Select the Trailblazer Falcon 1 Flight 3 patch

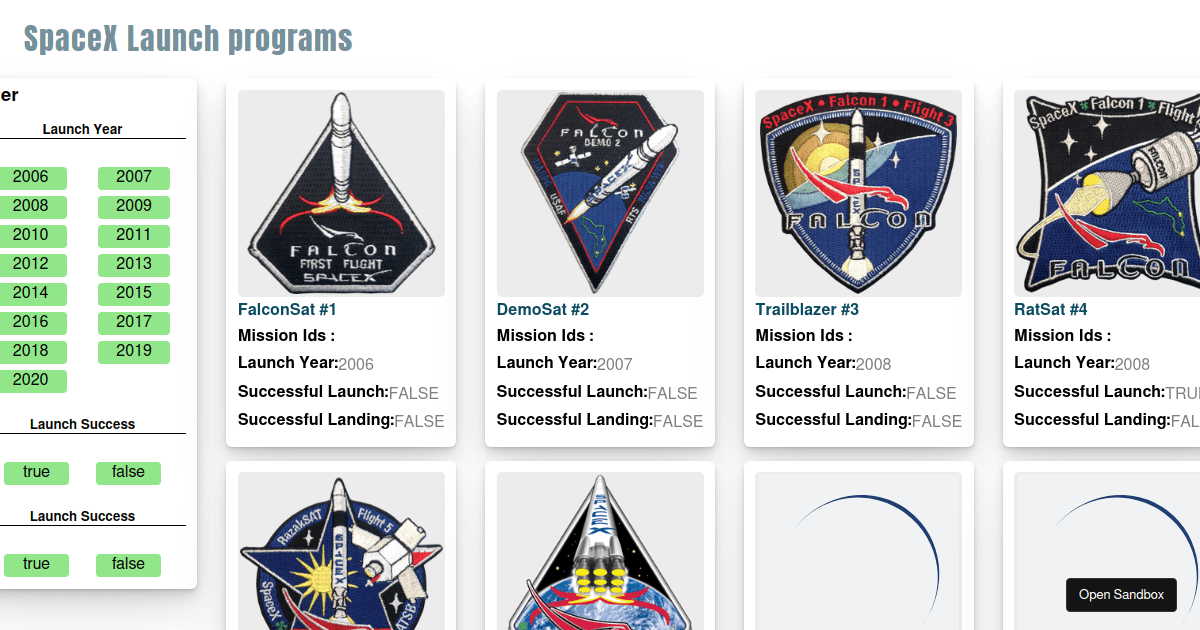pos(859,193)
